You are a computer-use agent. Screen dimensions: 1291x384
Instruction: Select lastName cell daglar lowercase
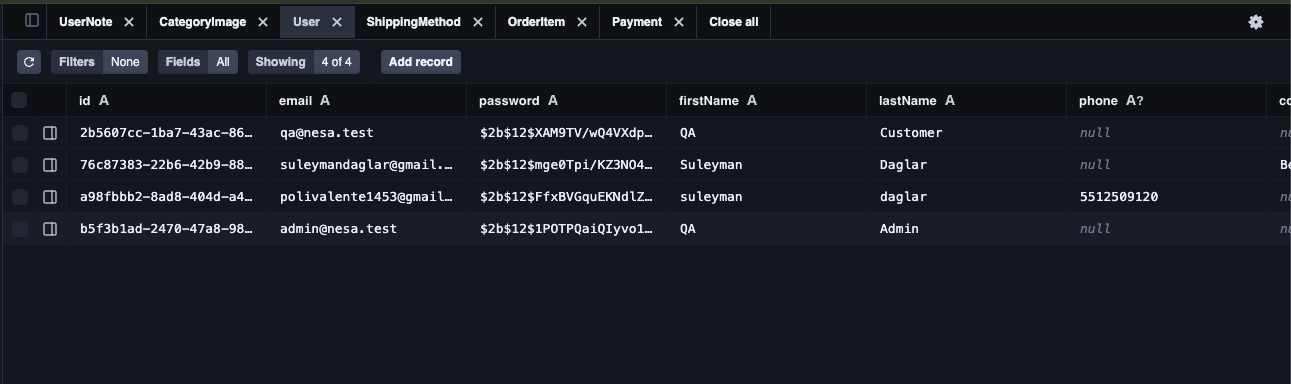tap(966, 197)
